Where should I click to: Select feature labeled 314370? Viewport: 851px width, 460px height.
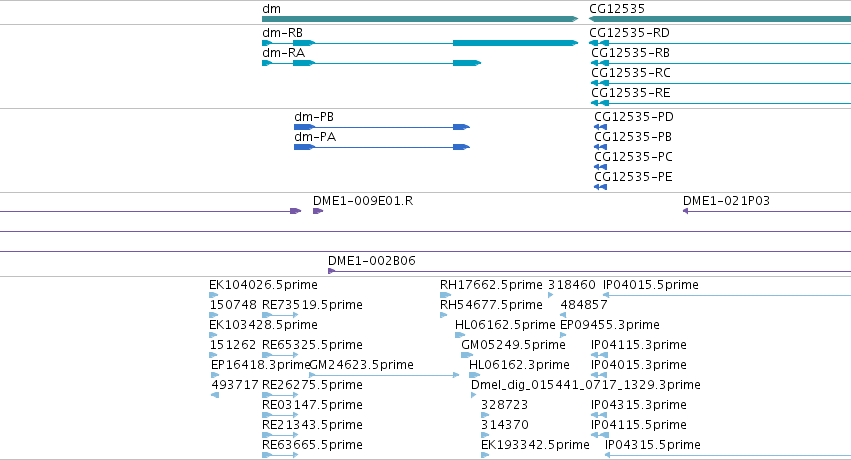(x=505, y=426)
